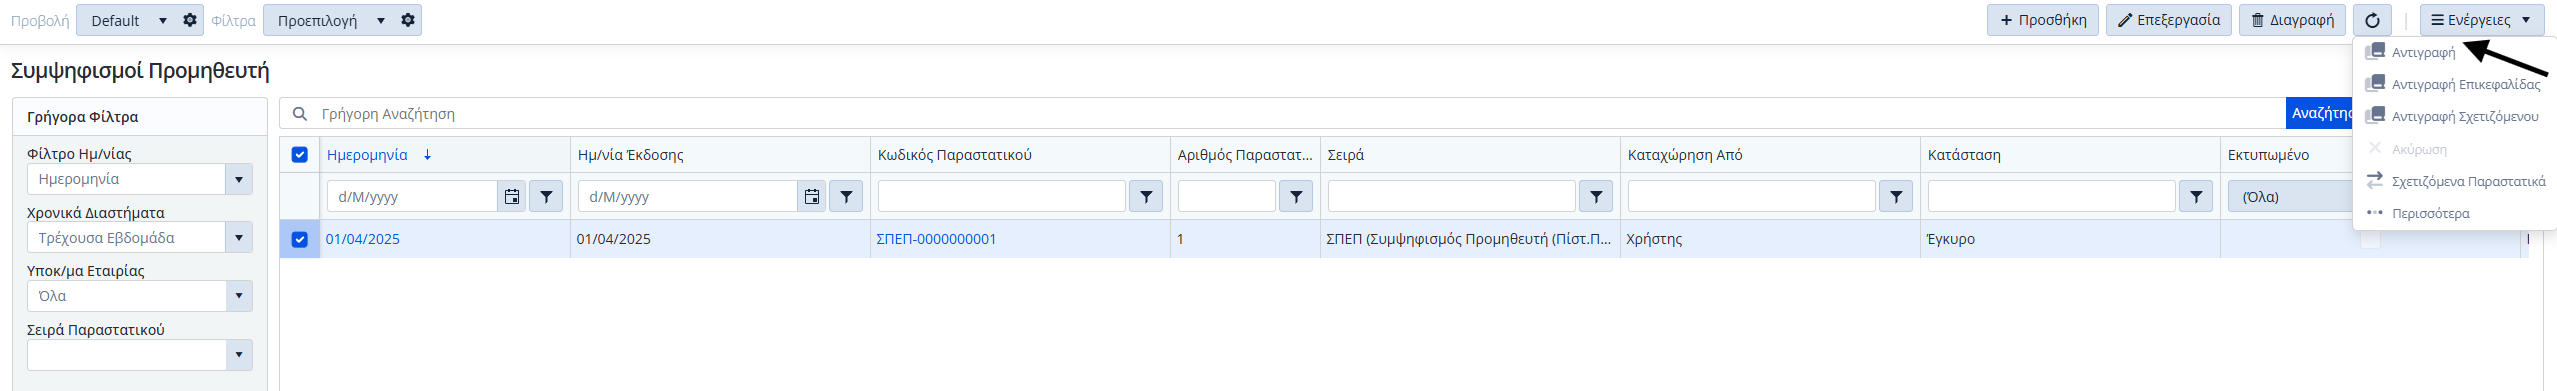Open calendar picker for Ημ/νία Έκδοσης column
2557x391 pixels.
point(812,197)
